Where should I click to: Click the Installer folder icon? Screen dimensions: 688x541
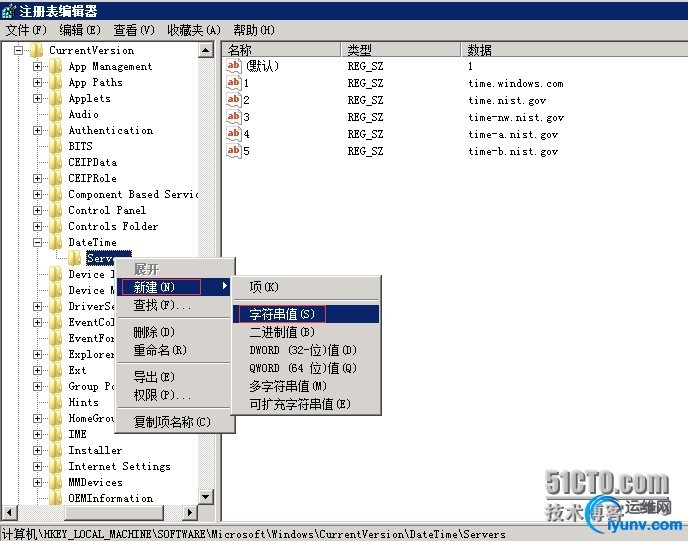[x=55, y=450]
